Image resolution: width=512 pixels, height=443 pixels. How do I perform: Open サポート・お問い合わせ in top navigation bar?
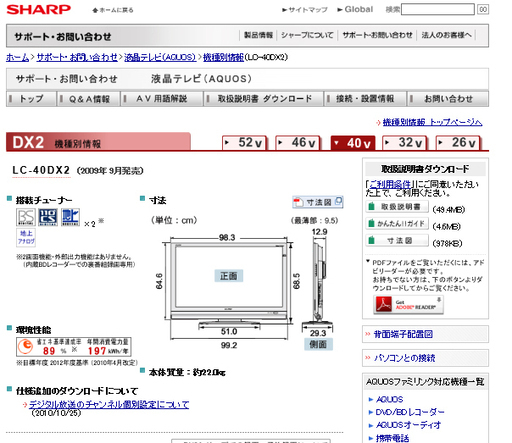[377, 35]
